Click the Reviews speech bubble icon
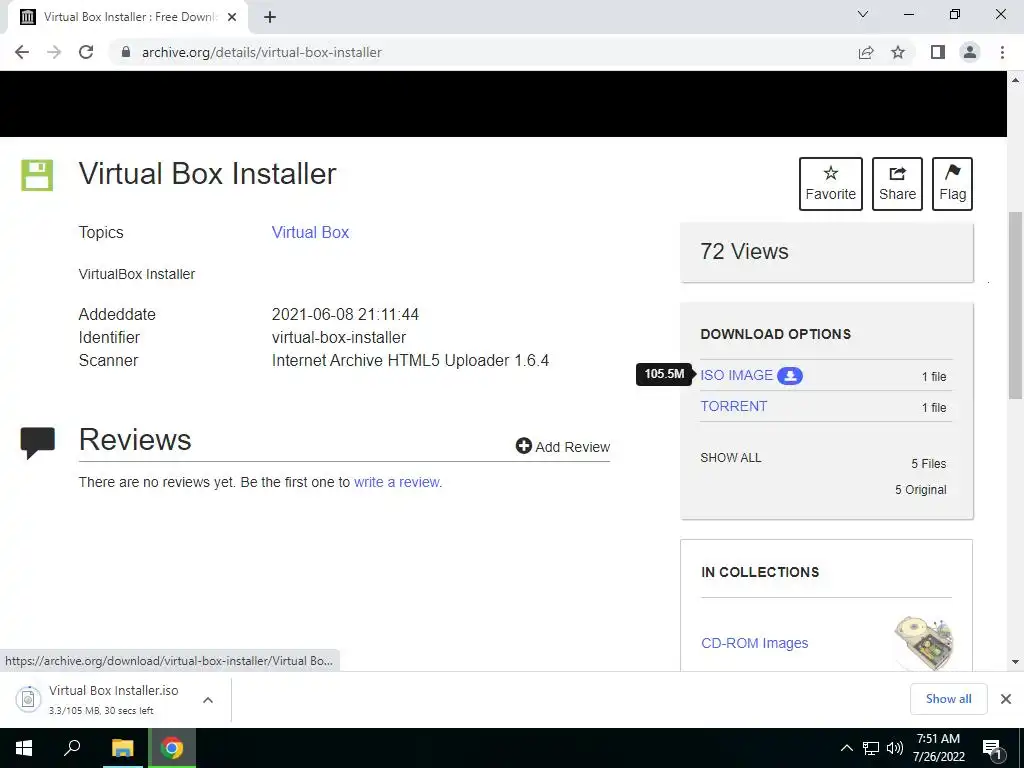The width and height of the screenshot is (1024, 768). point(38,442)
